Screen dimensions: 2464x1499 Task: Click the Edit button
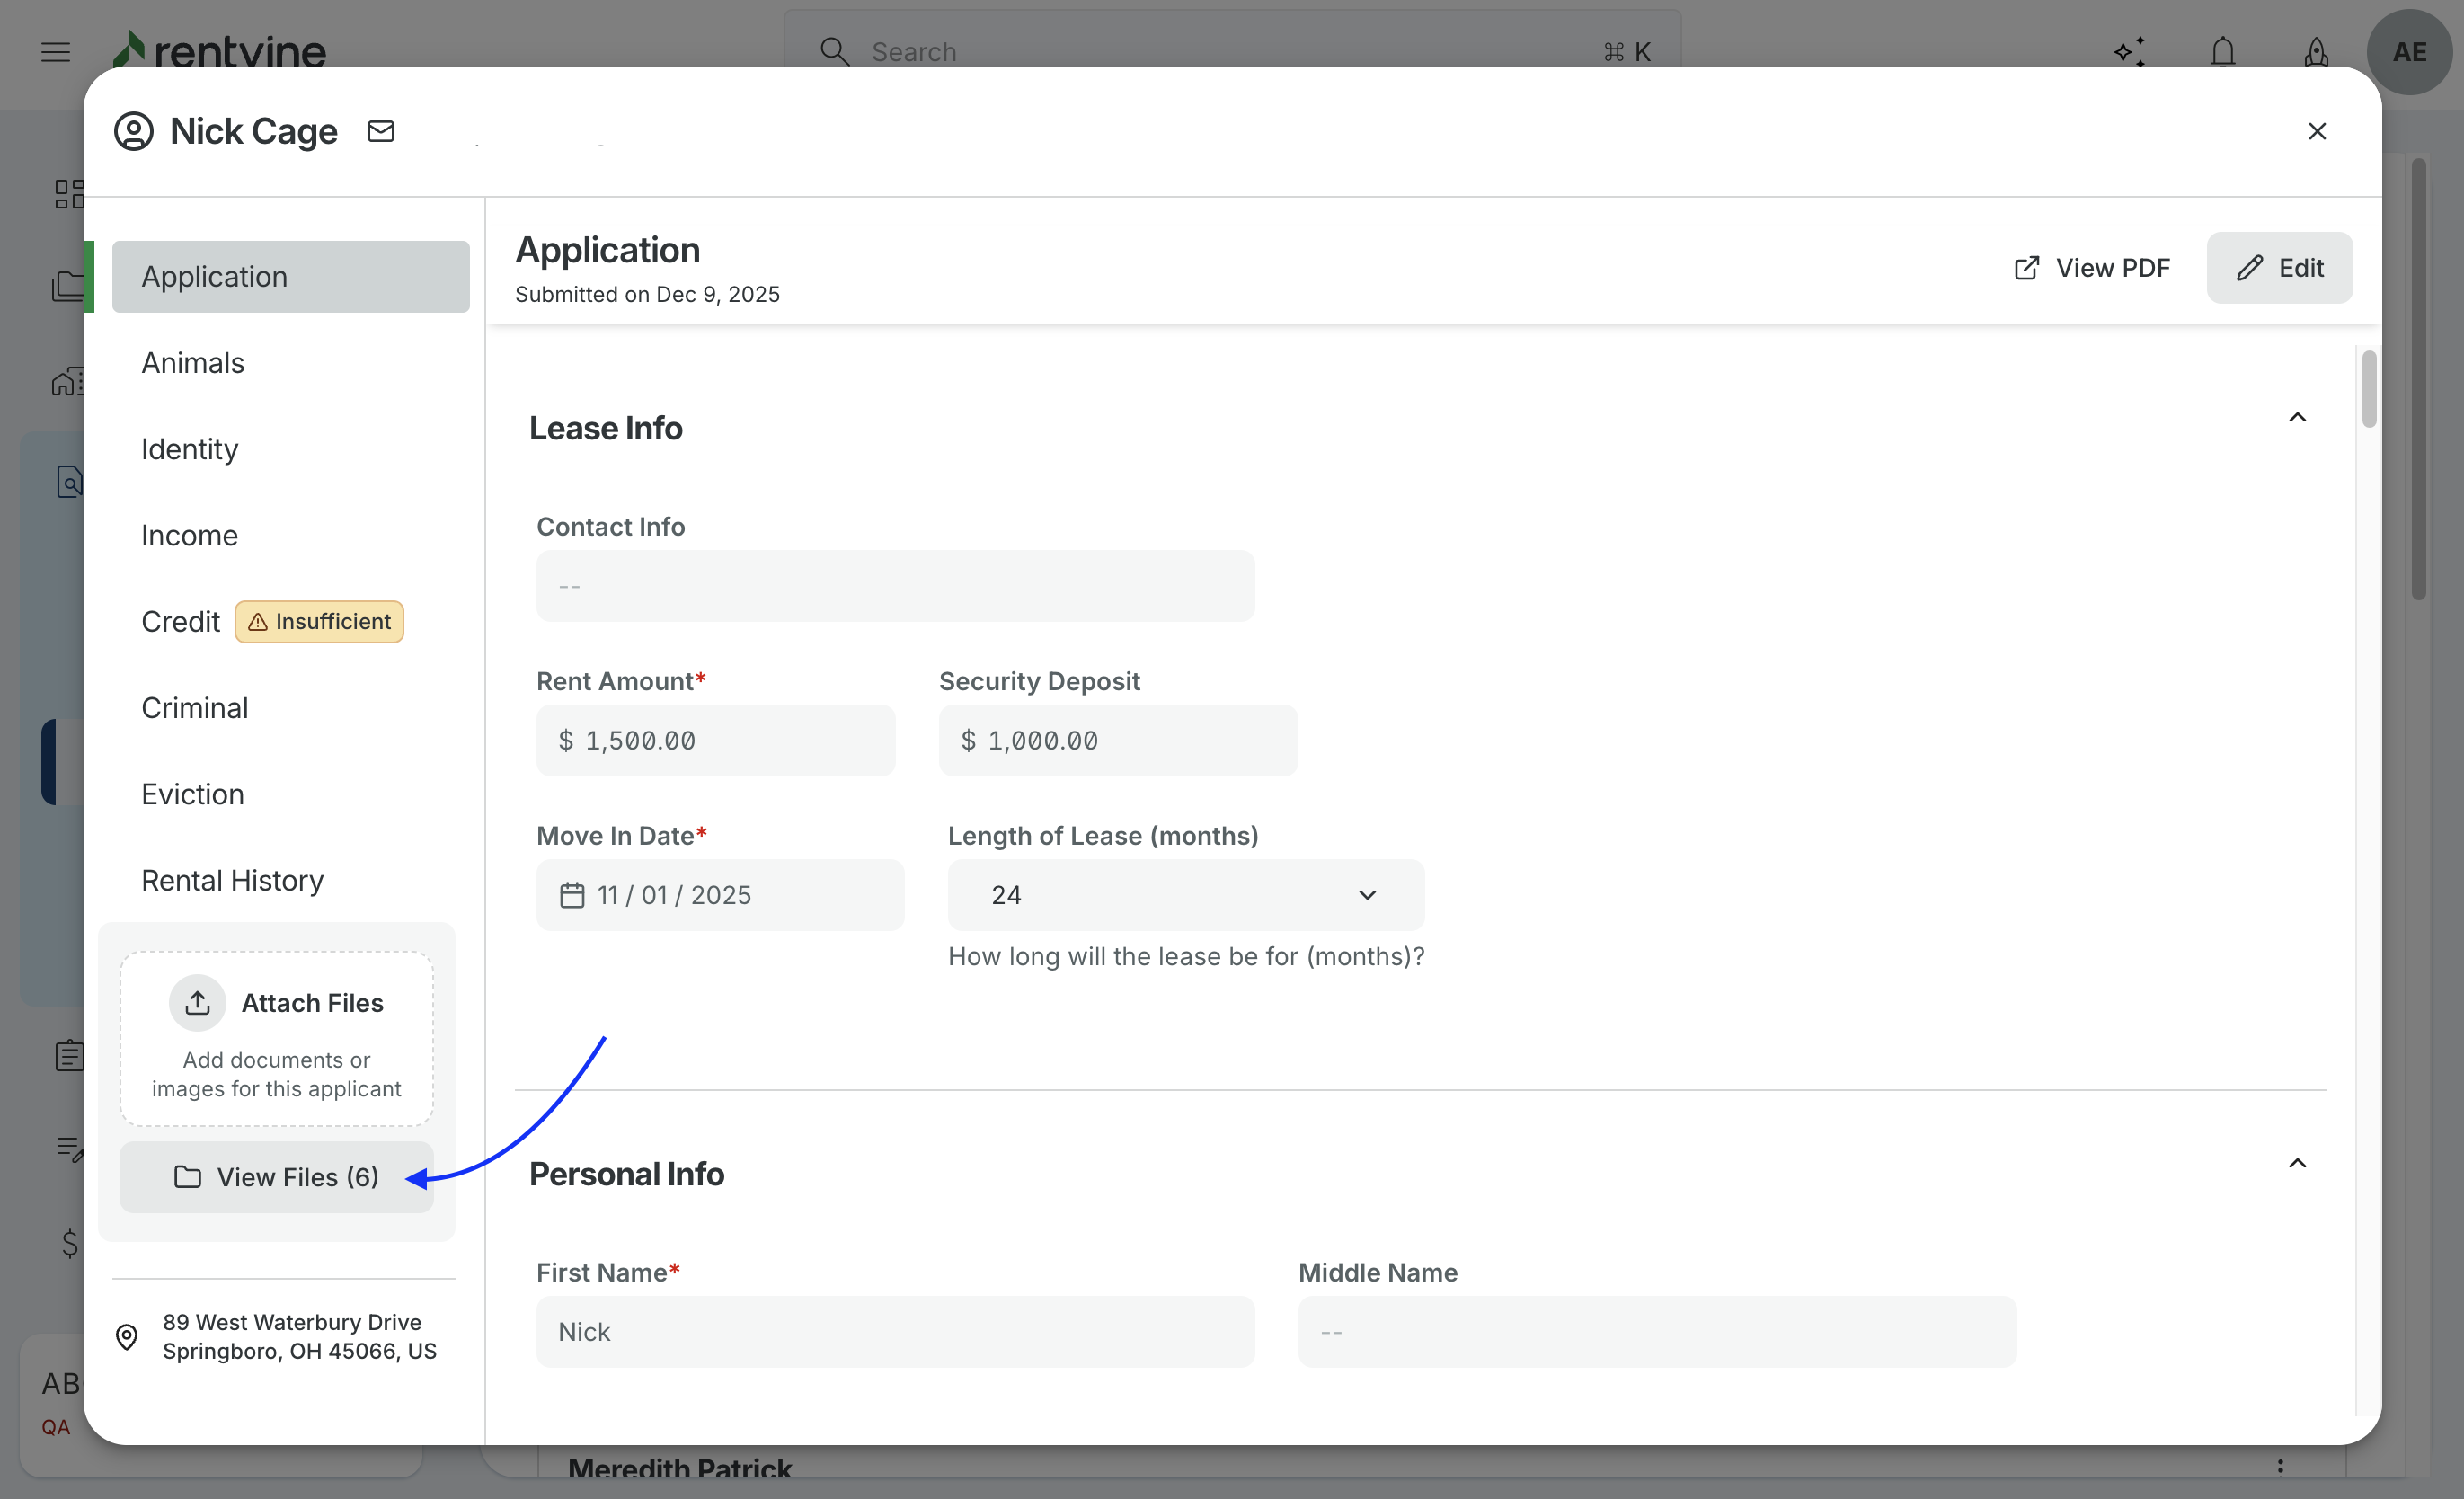tap(2279, 268)
